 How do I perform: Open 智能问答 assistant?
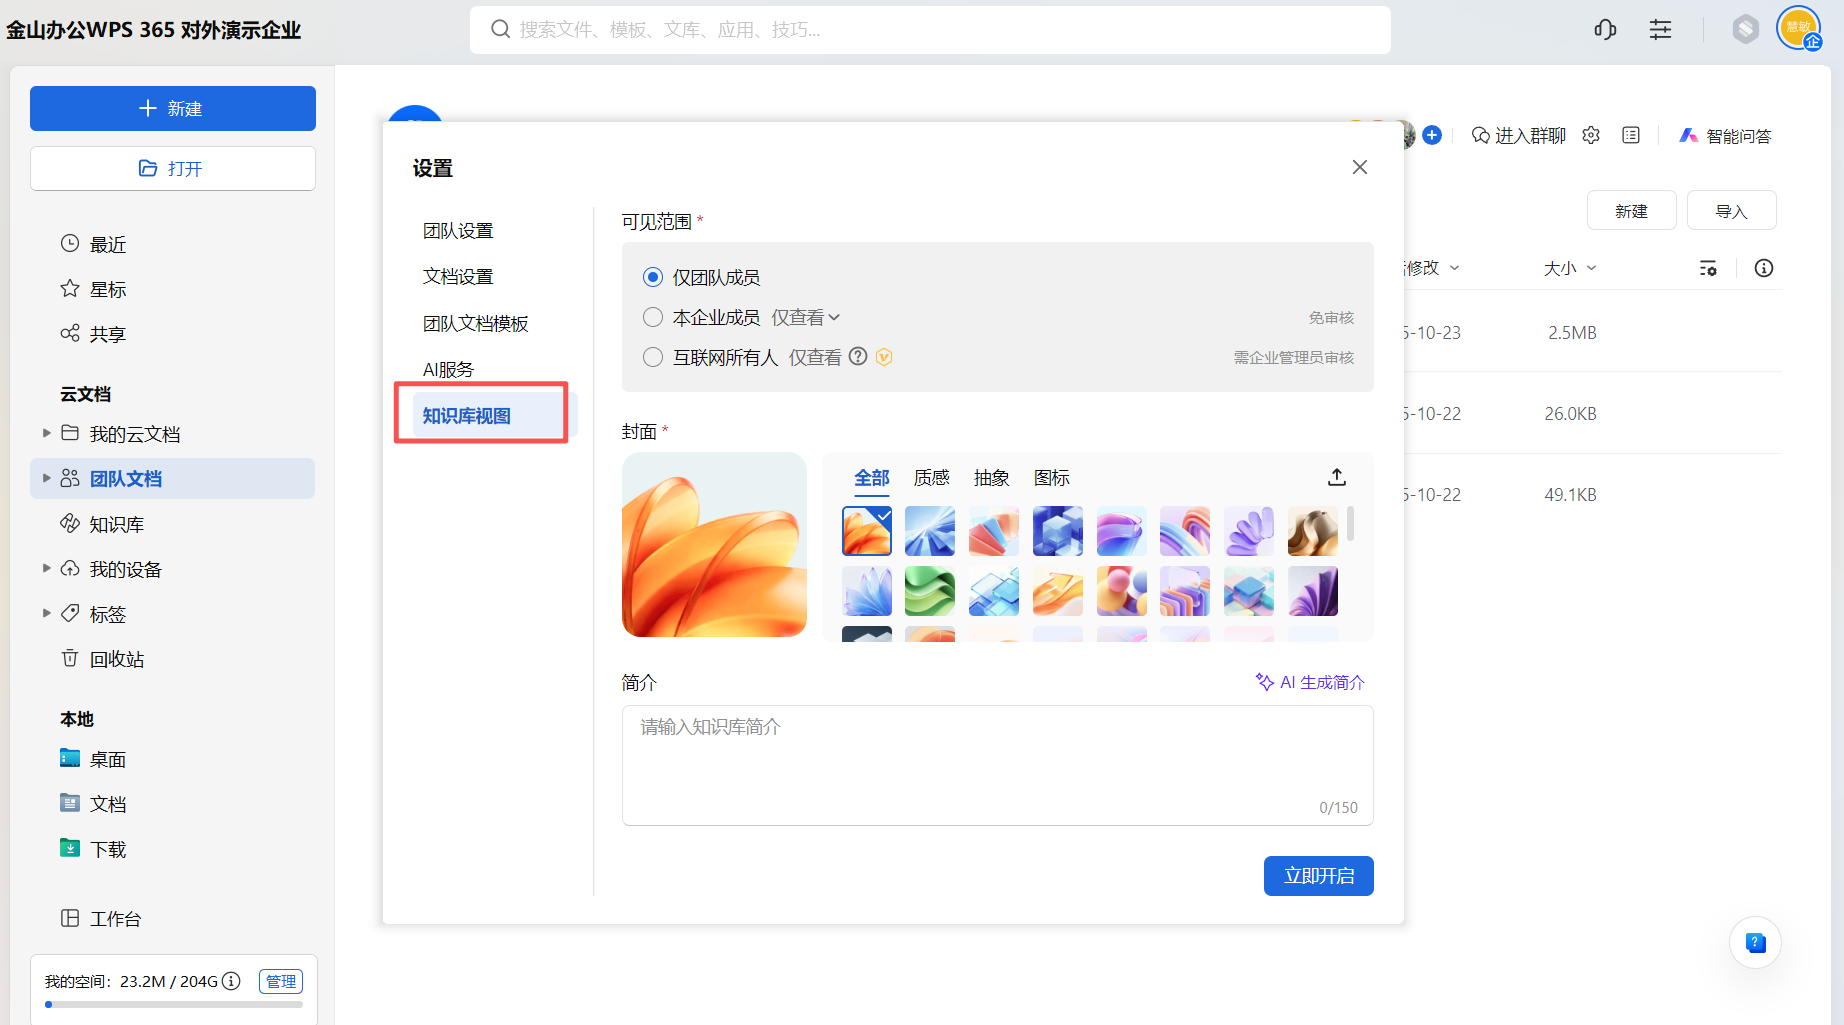click(x=1725, y=136)
